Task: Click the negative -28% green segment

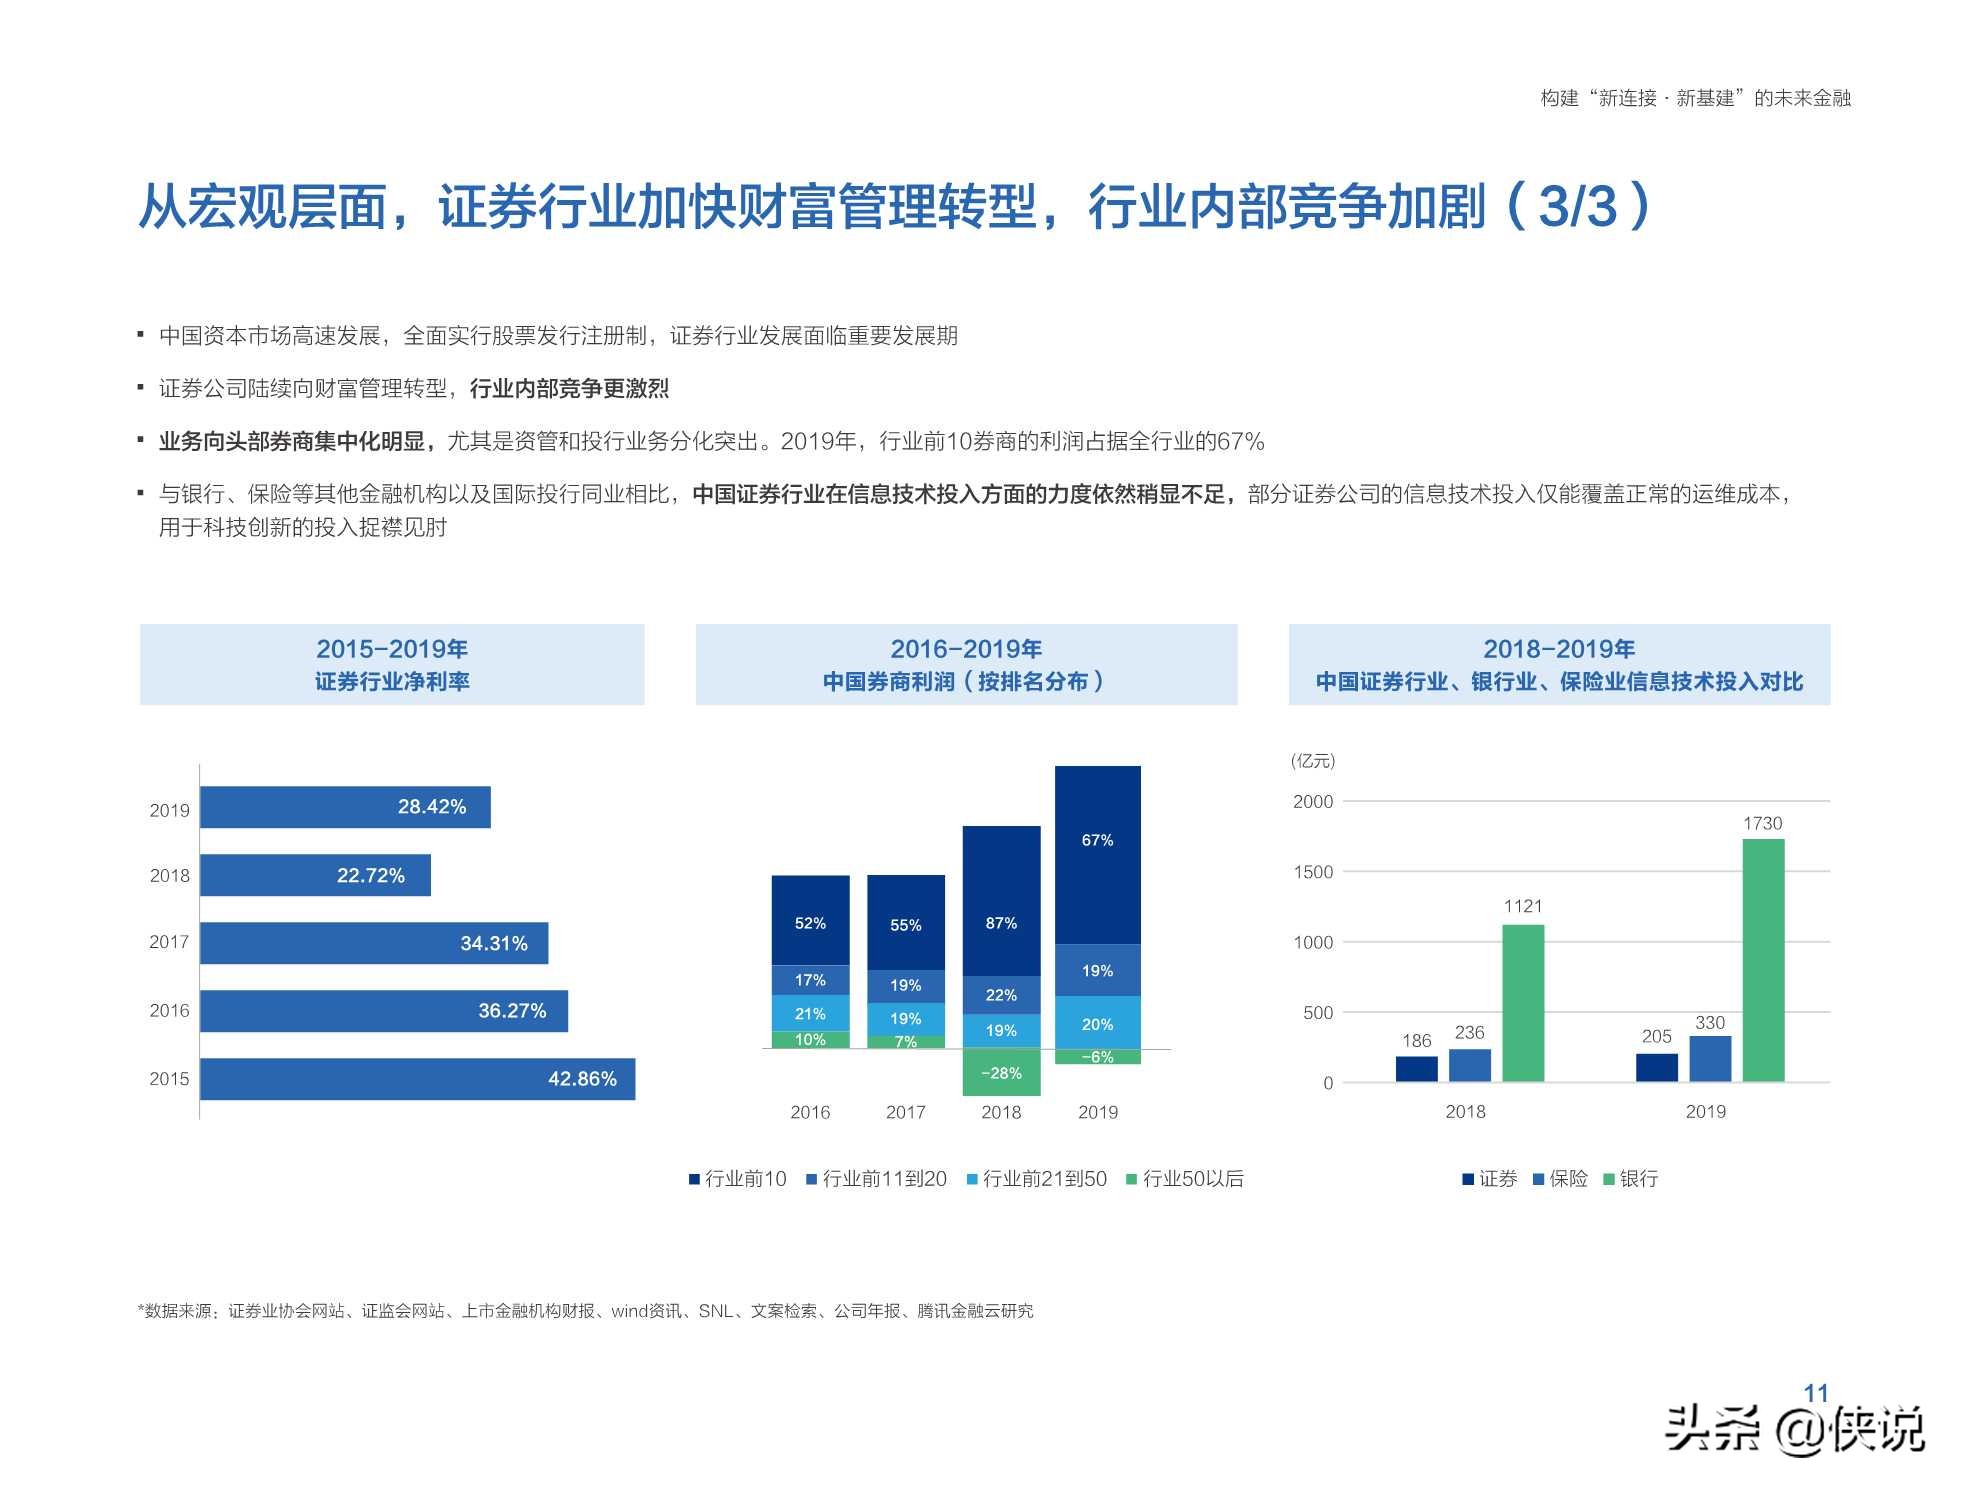Action: [x=1001, y=1072]
